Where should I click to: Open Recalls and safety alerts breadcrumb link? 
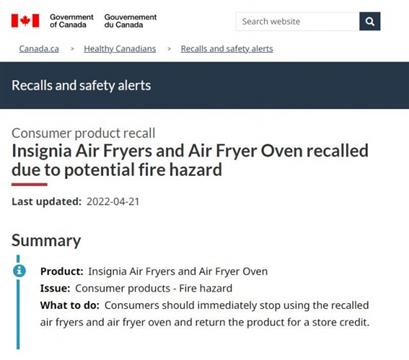(227, 49)
